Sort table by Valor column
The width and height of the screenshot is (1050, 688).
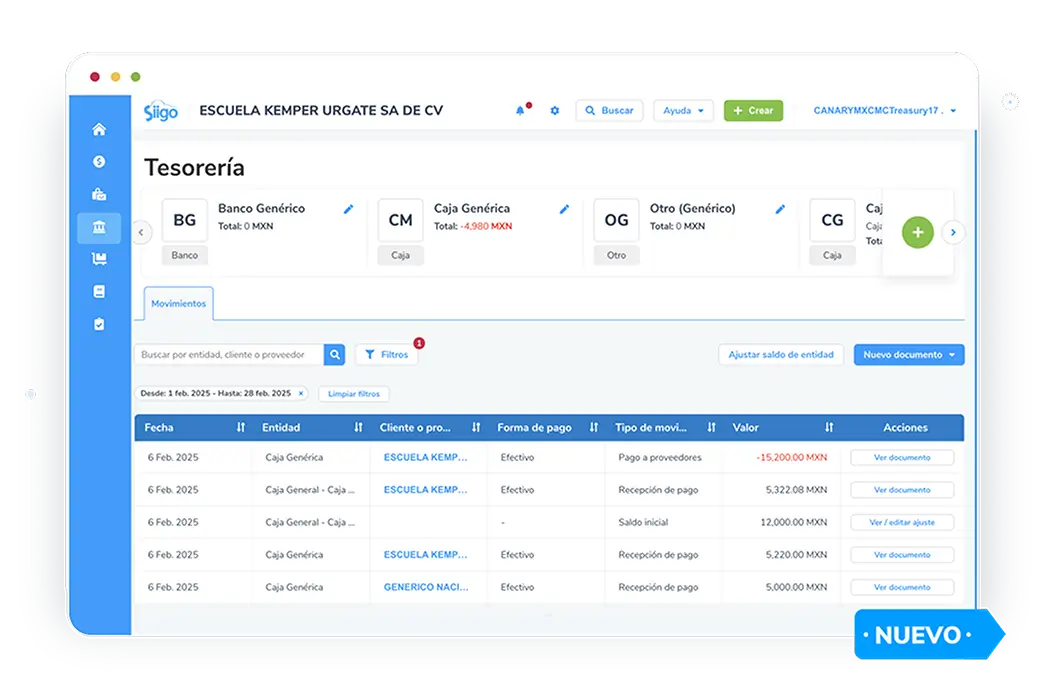pyautogui.click(x=828, y=428)
